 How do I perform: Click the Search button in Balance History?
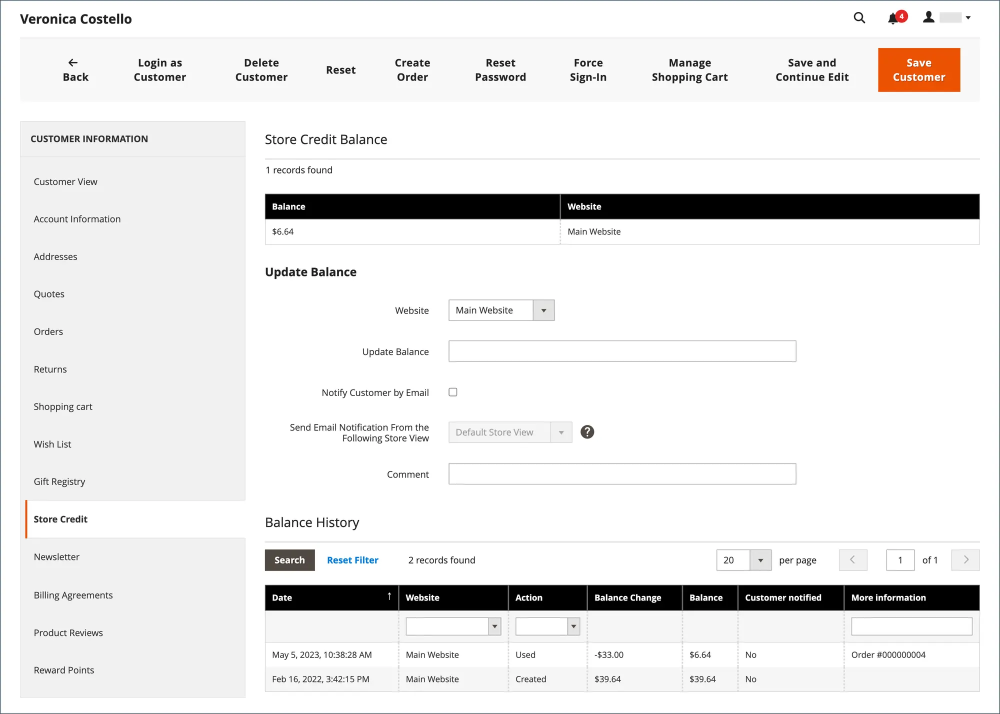[289, 560]
